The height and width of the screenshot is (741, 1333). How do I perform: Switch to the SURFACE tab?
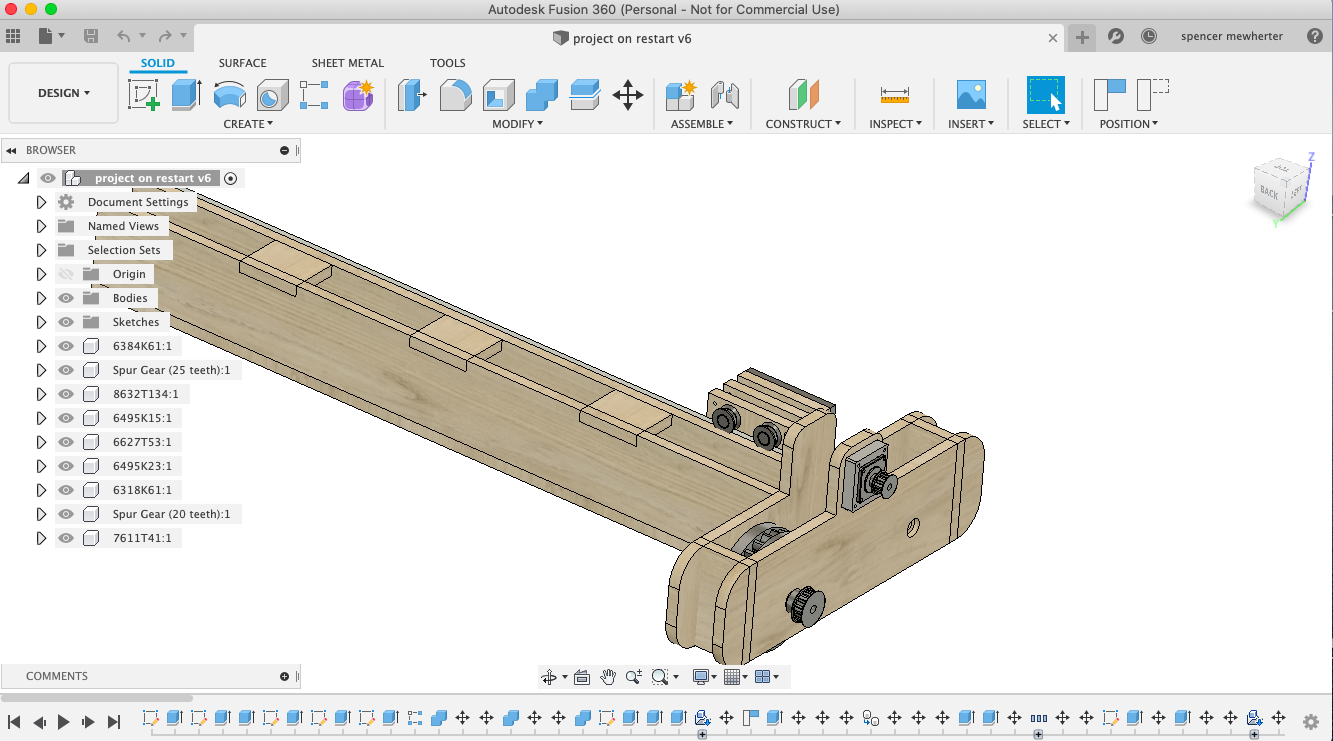pos(243,63)
